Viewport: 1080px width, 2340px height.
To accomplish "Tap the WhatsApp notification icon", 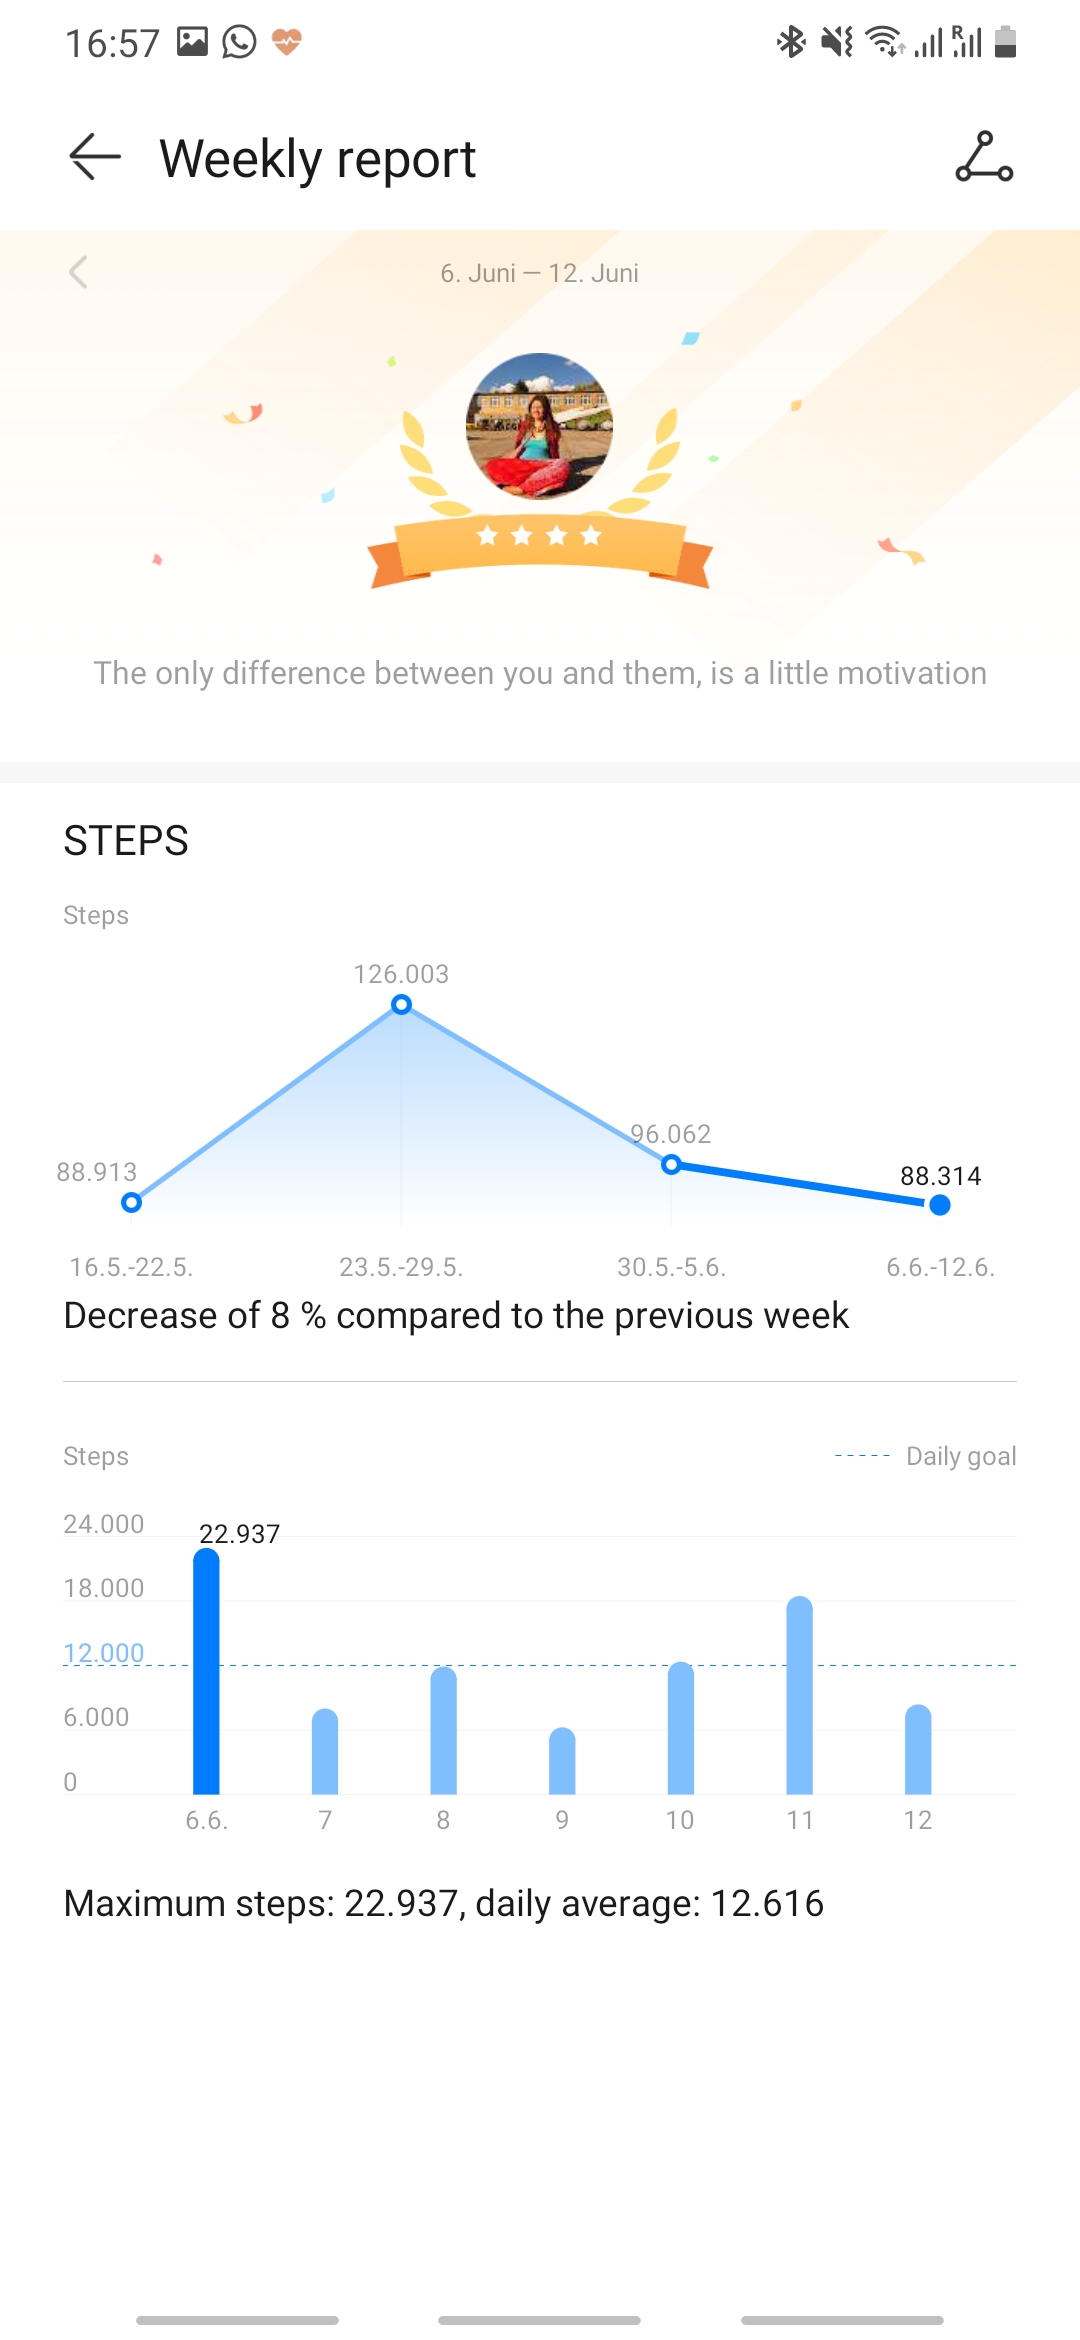I will [x=239, y=42].
